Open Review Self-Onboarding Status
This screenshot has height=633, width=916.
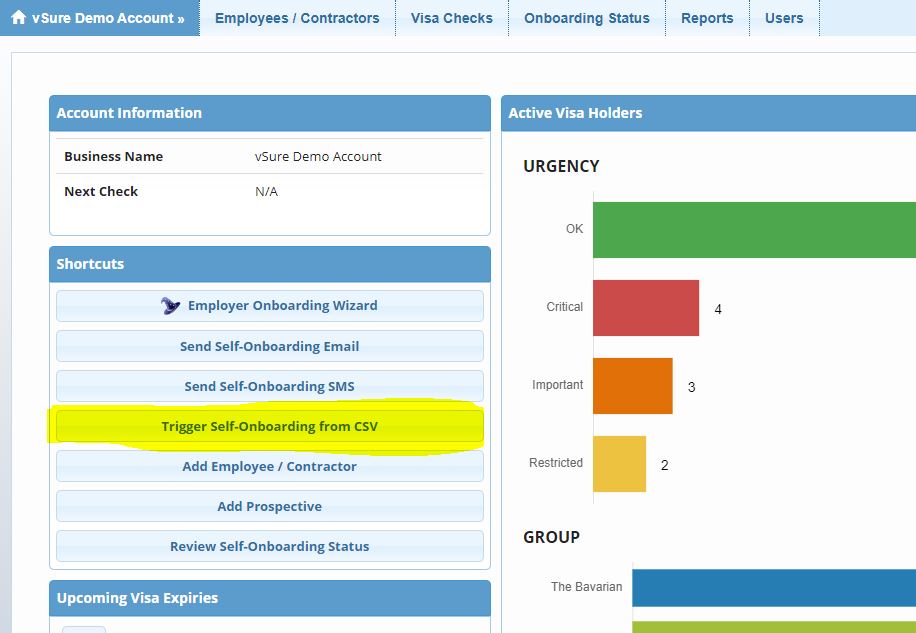tap(269, 546)
